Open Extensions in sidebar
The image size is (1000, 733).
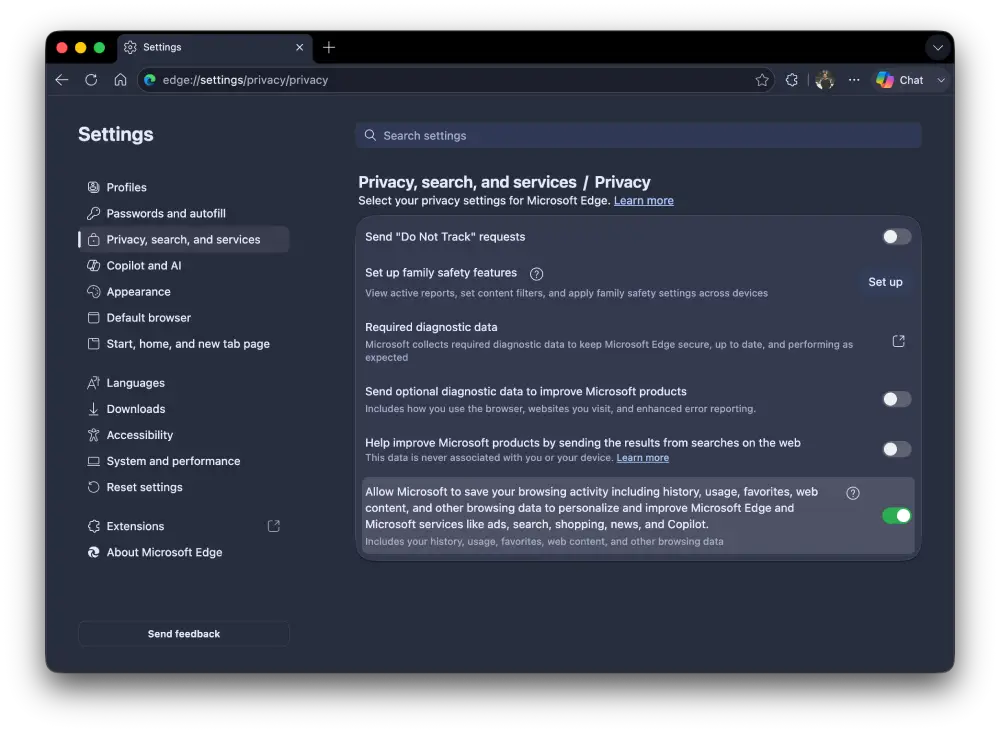tap(184, 526)
